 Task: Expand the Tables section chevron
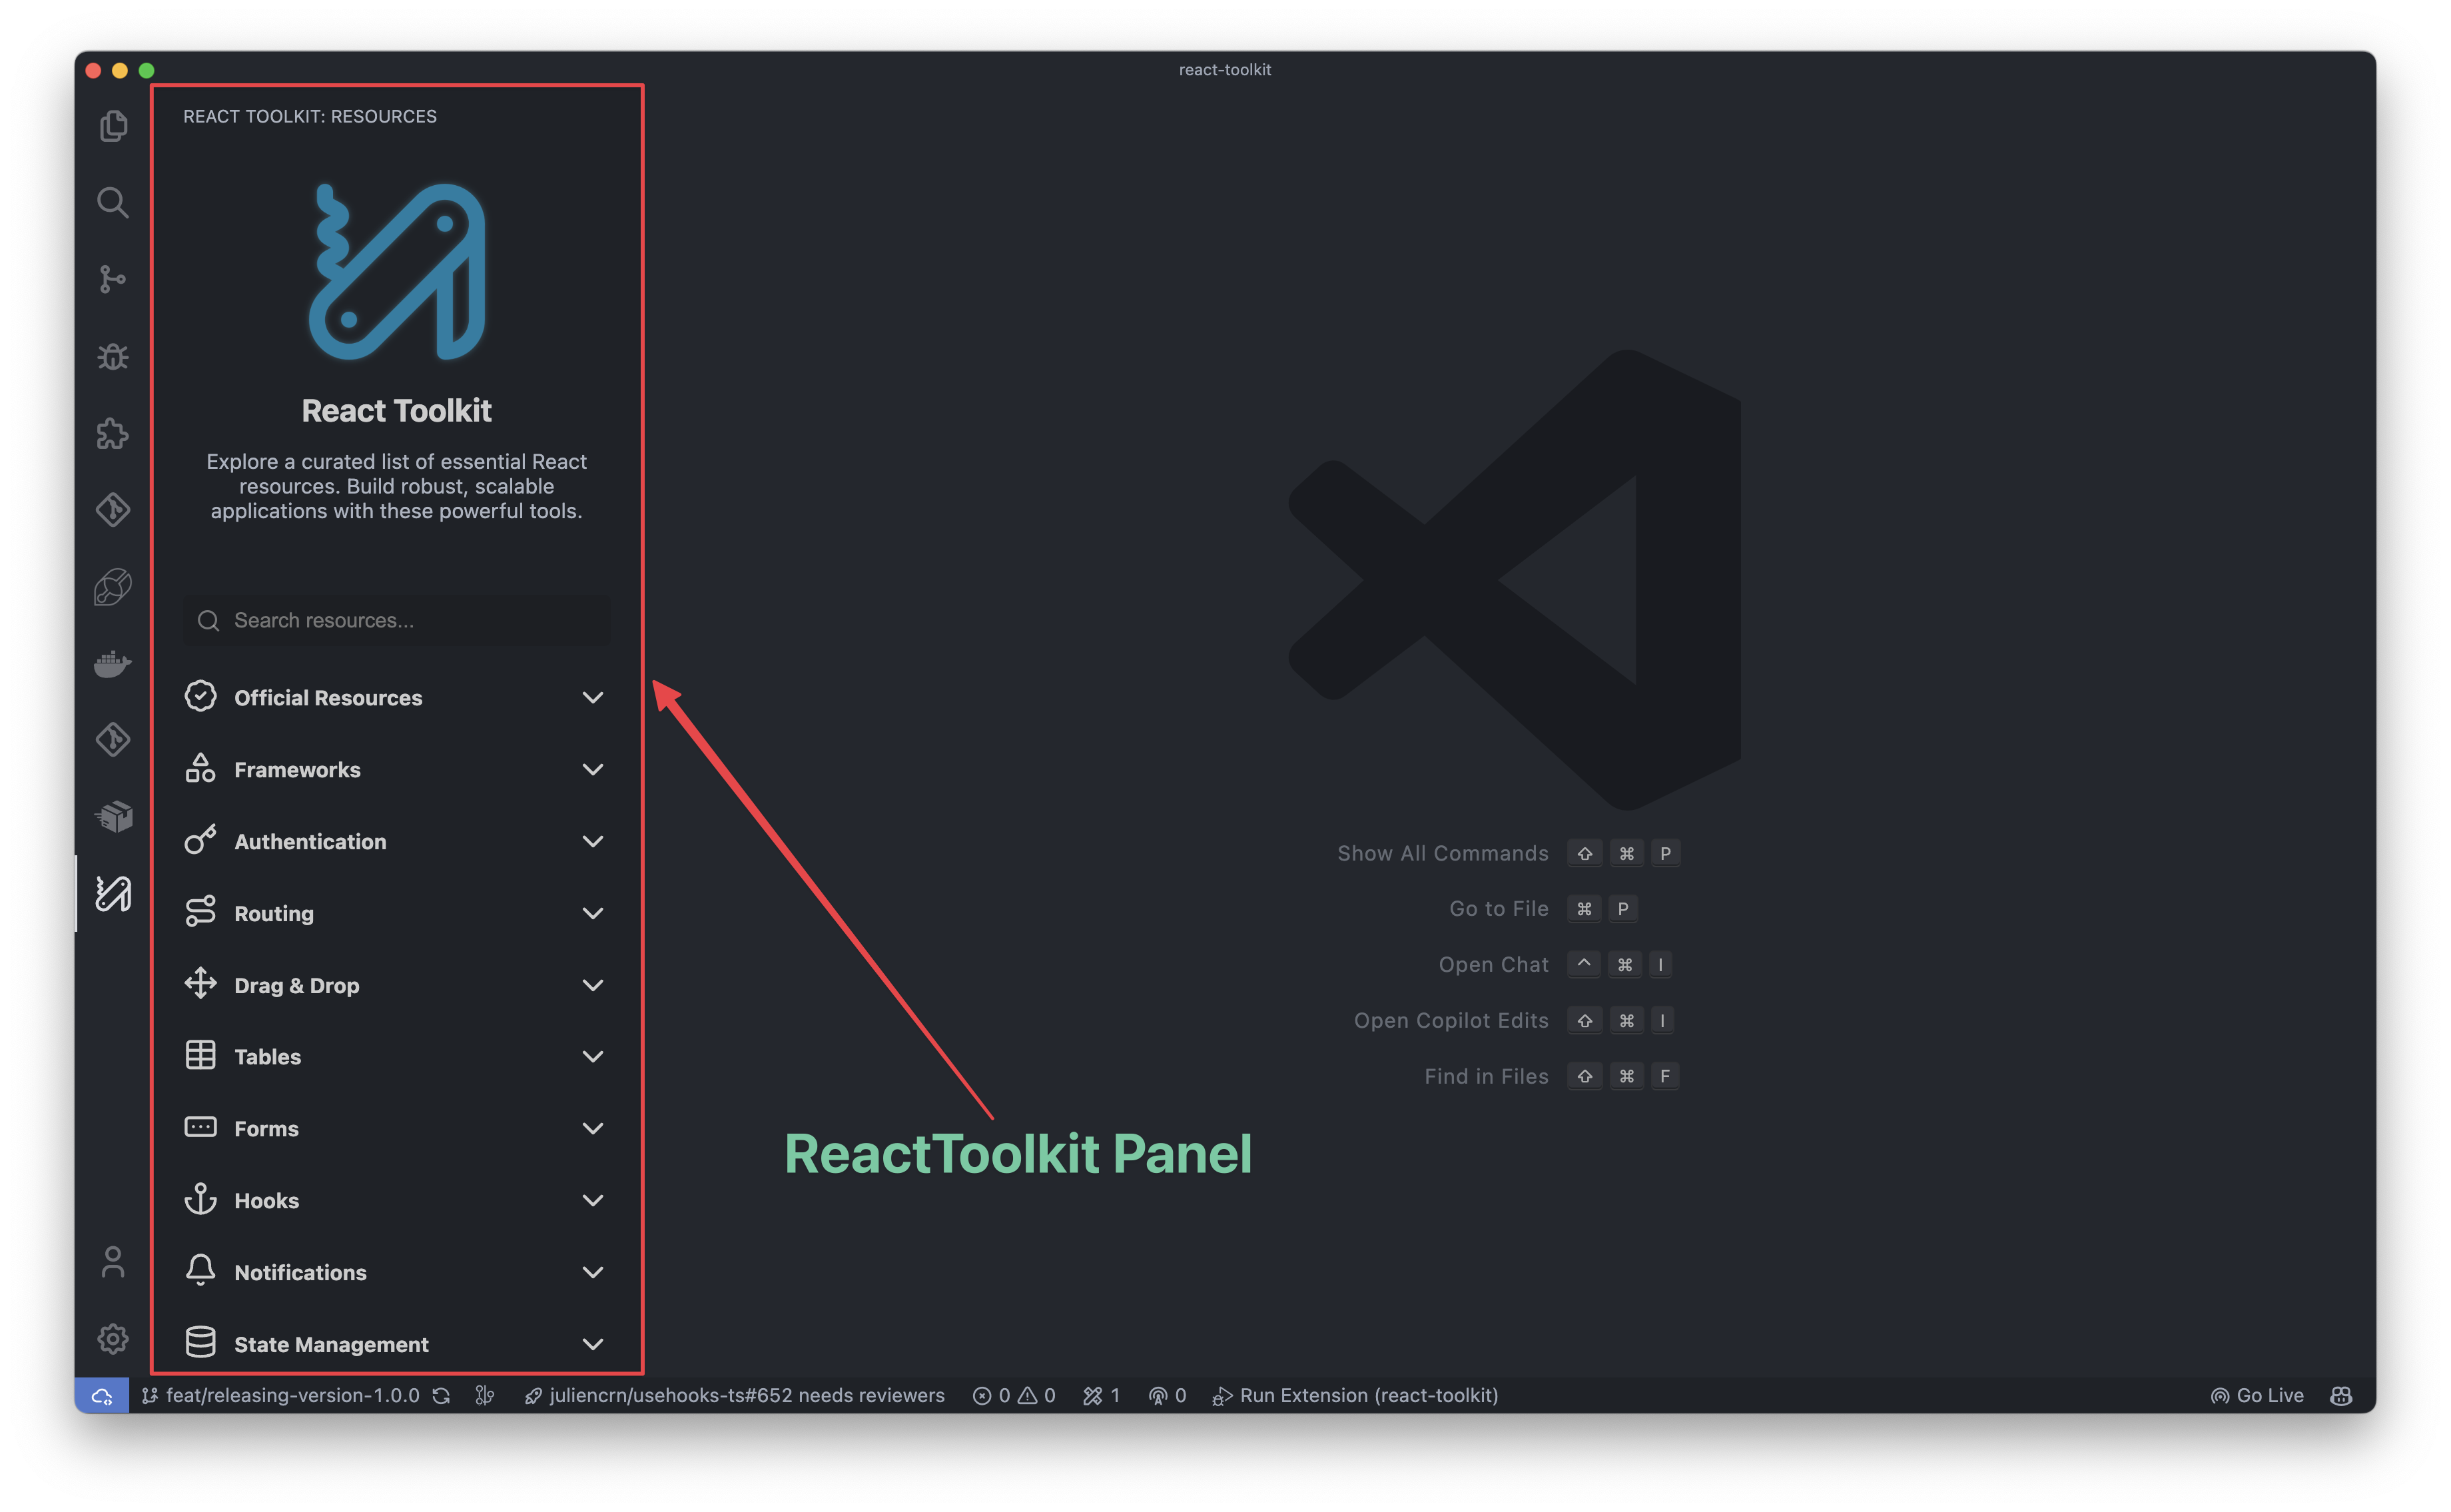[x=593, y=1057]
